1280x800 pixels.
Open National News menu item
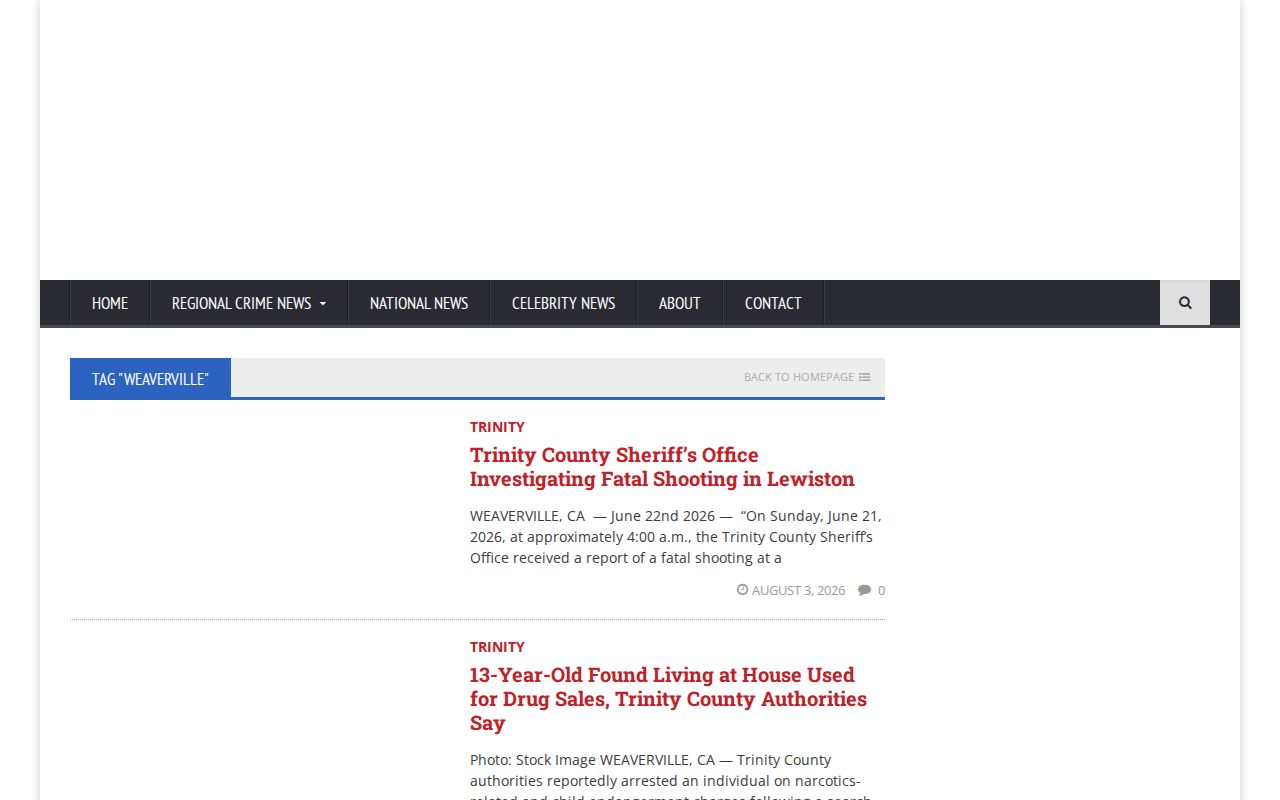click(419, 303)
